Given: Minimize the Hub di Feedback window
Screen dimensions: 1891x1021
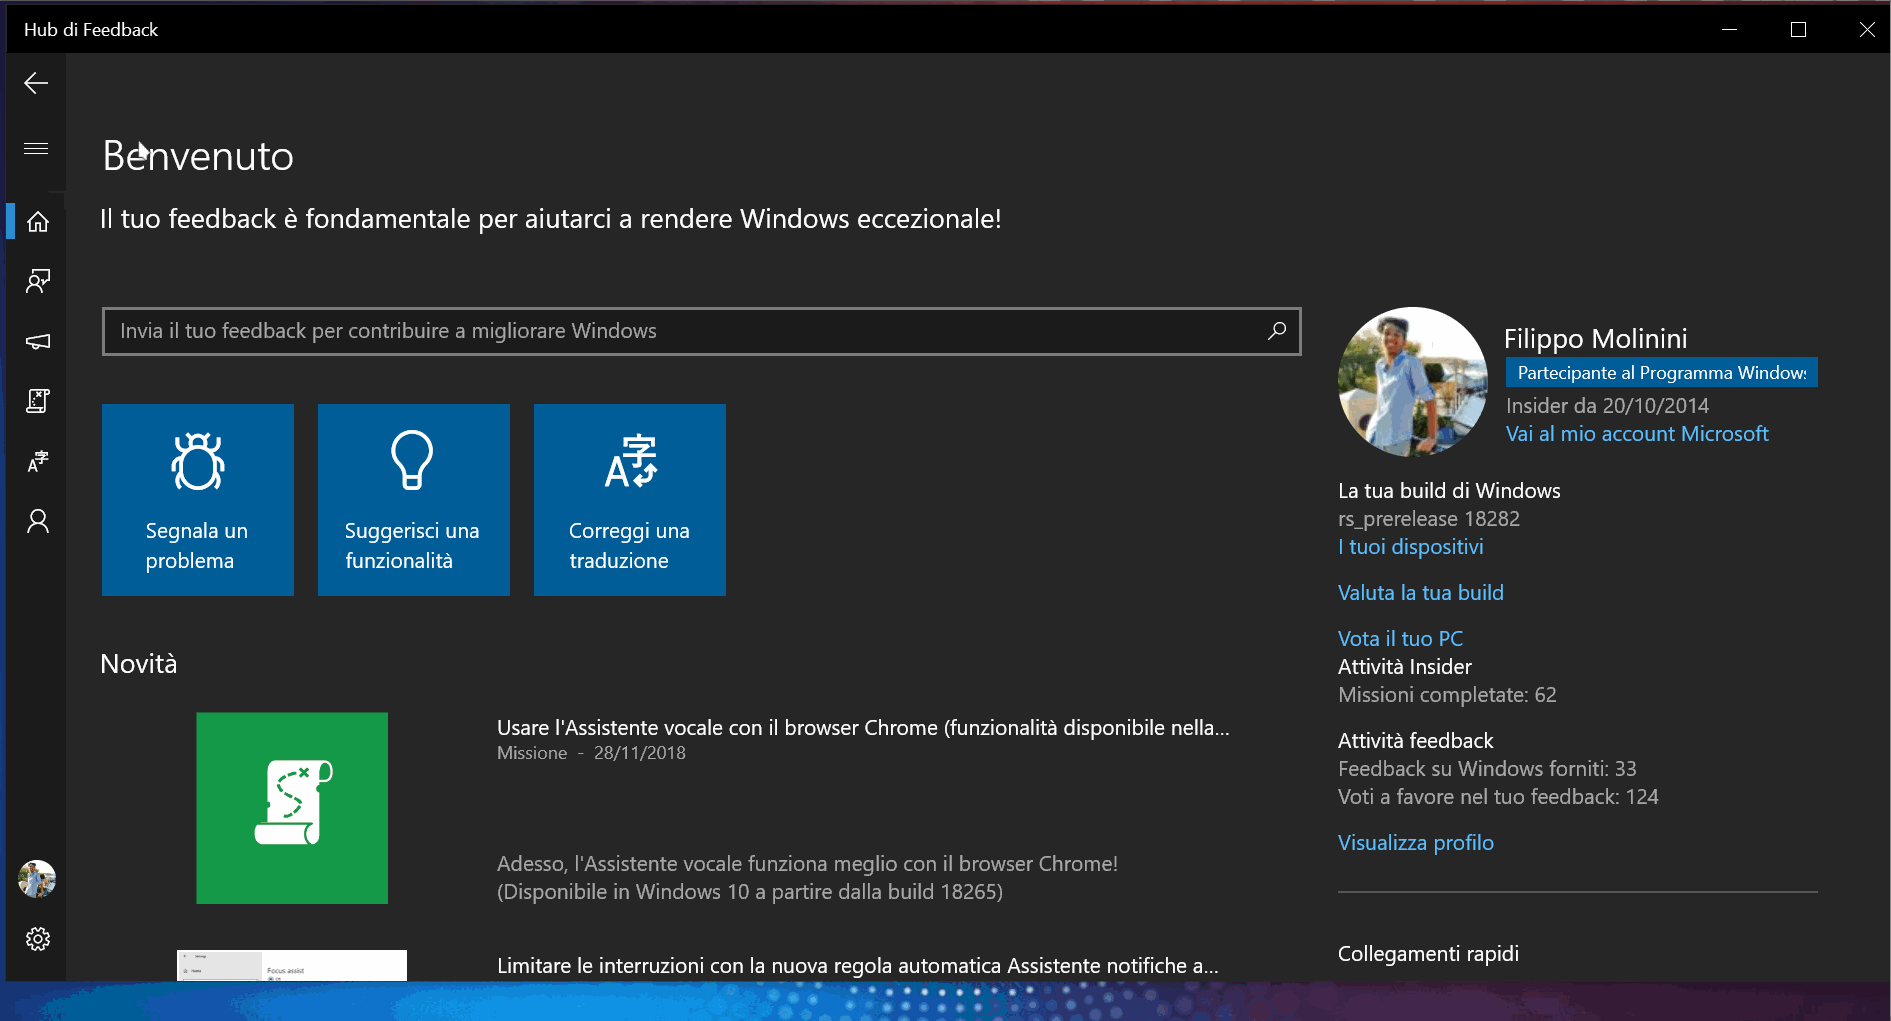Looking at the screenshot, I should tap(1729, 29).
